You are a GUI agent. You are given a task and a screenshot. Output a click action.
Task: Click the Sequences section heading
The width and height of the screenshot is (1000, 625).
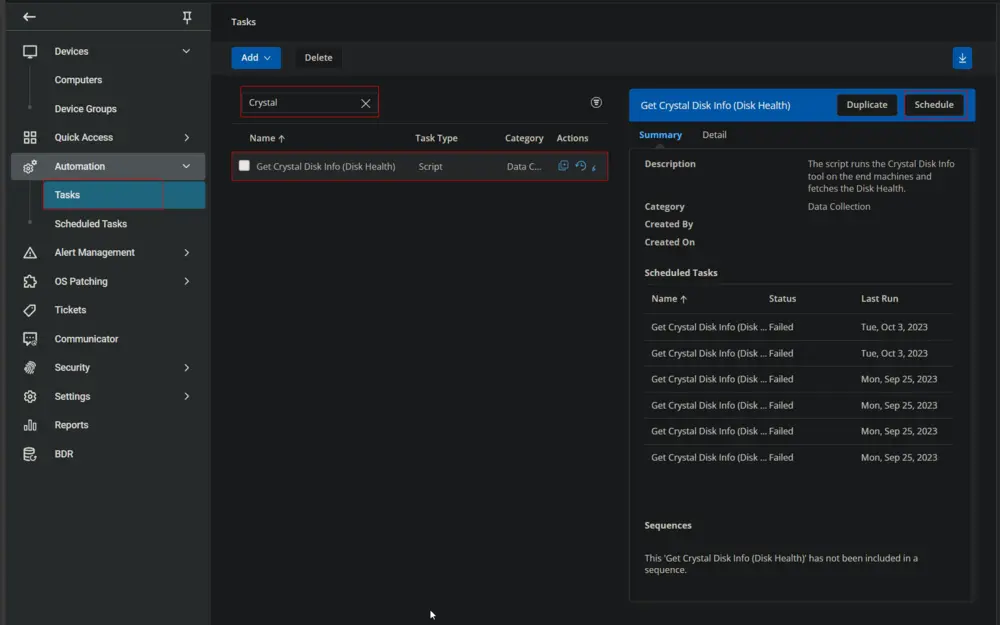[668, 526]
